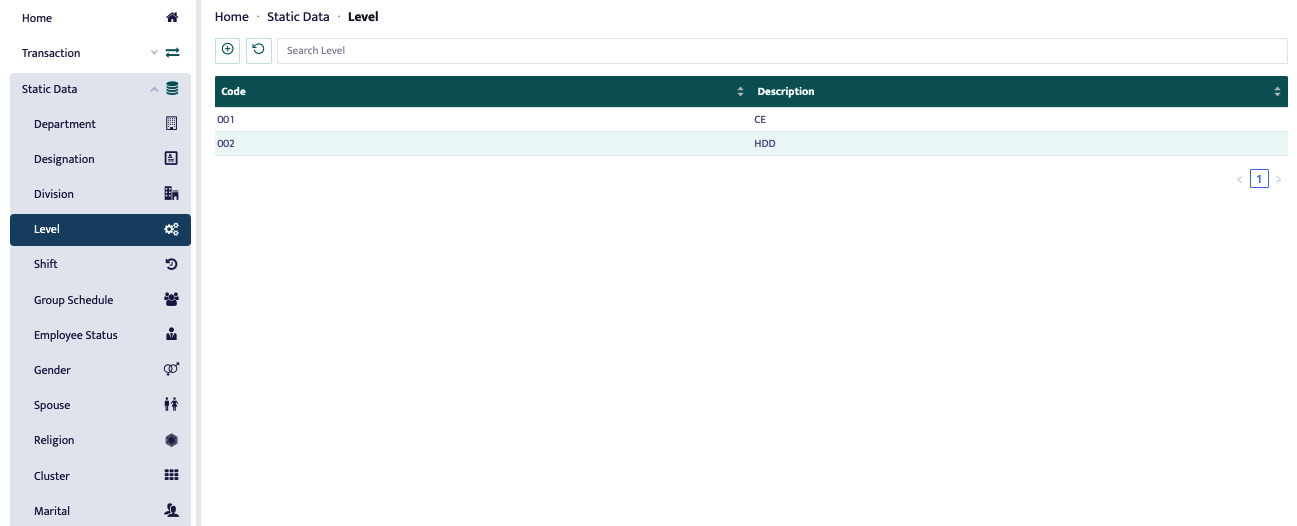Select the Religion sidebar entry
The image size is (1297, 526).
[x=54, y=440]
